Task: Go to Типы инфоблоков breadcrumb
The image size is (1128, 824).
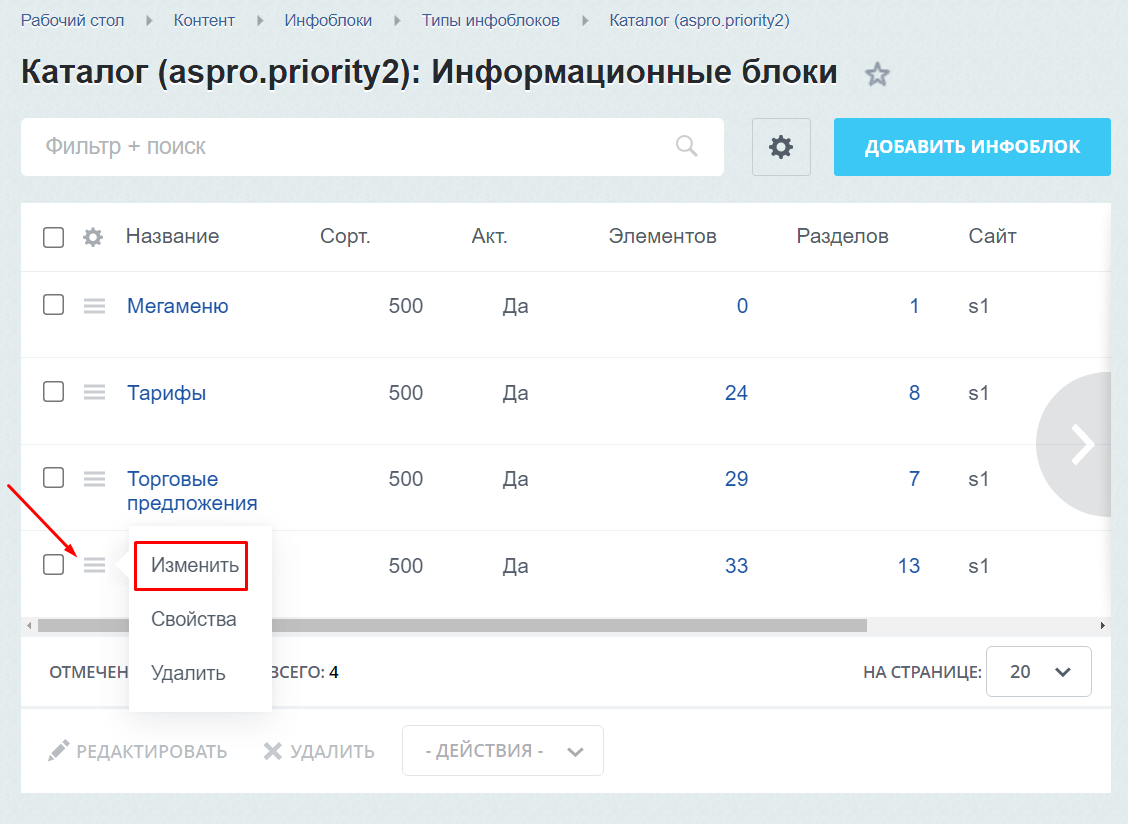Action: coord(491,20)
